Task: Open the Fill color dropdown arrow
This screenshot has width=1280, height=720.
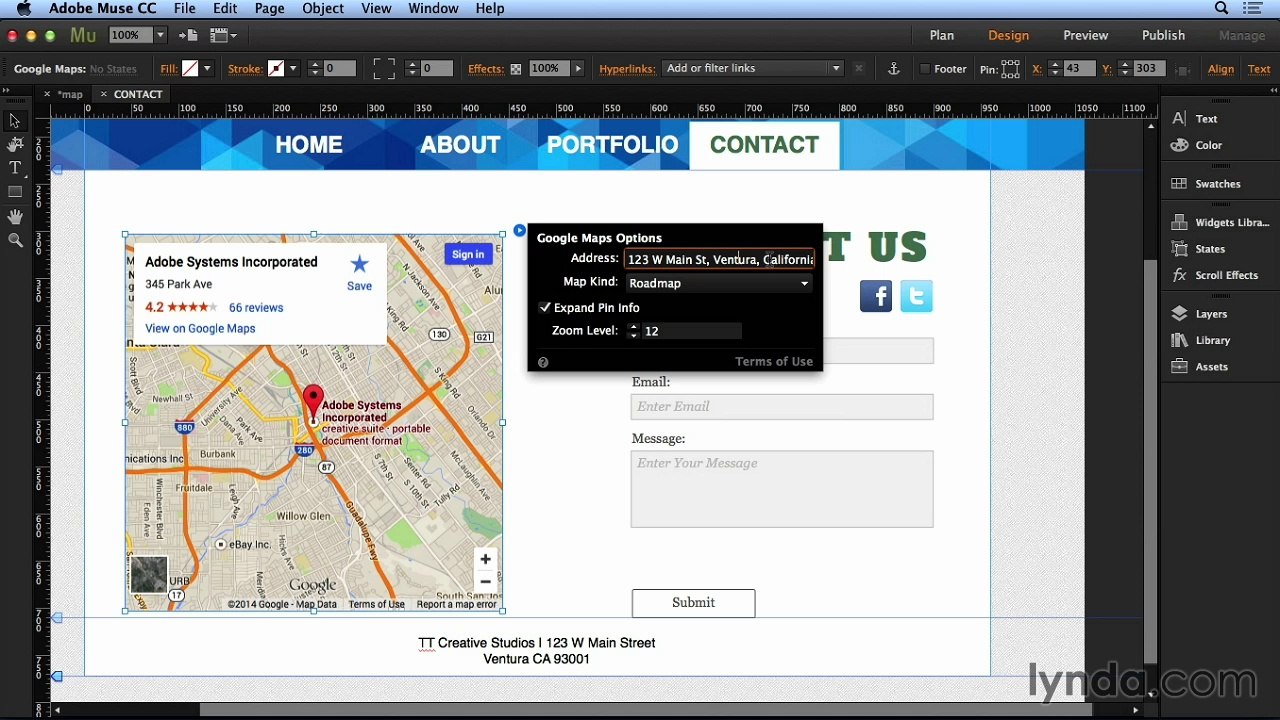Action: [x=207, y=69]
